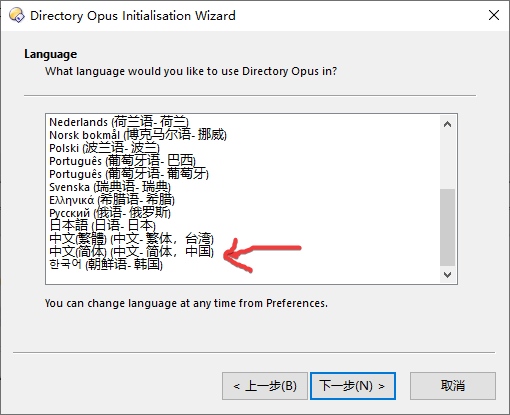
Task: Select 한국어 Korean language entry
Action: pyautogui.click(x=106, y=265)
